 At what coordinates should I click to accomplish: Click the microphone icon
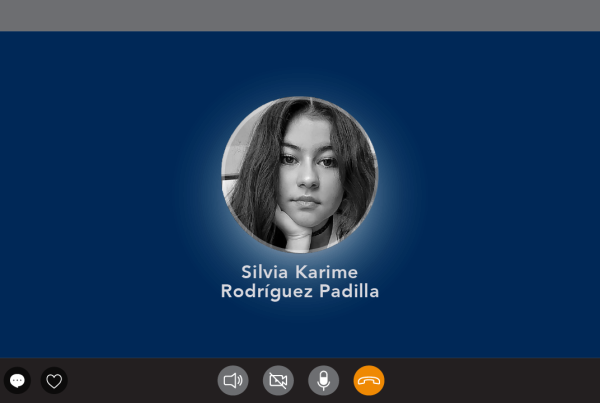point(323,380)
